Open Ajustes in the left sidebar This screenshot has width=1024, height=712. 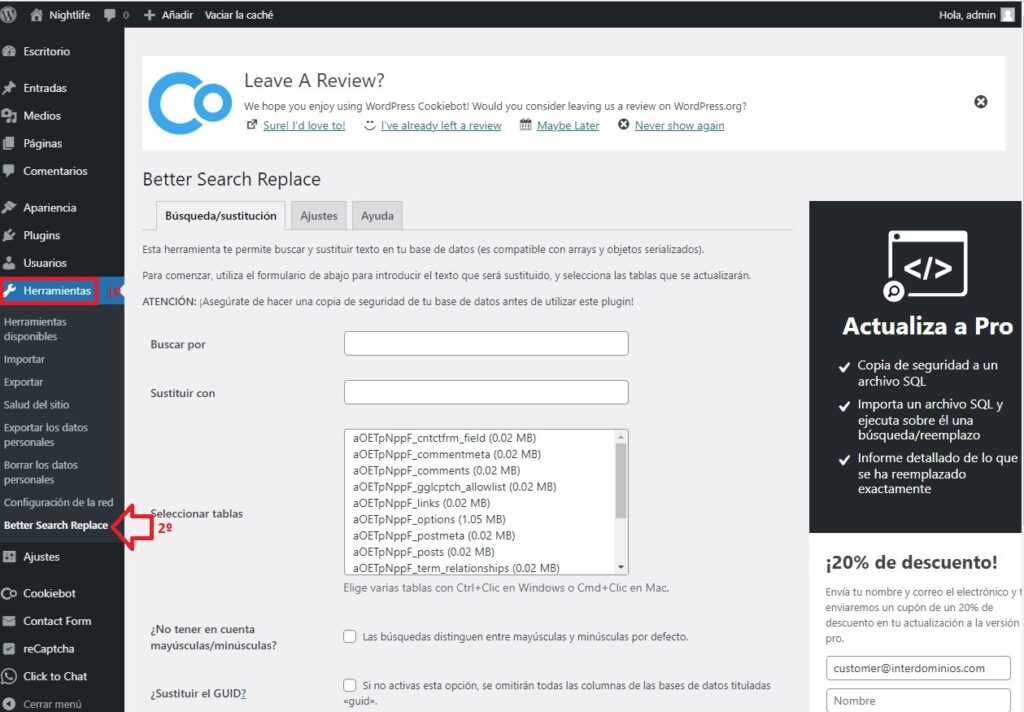click(41, 557)
